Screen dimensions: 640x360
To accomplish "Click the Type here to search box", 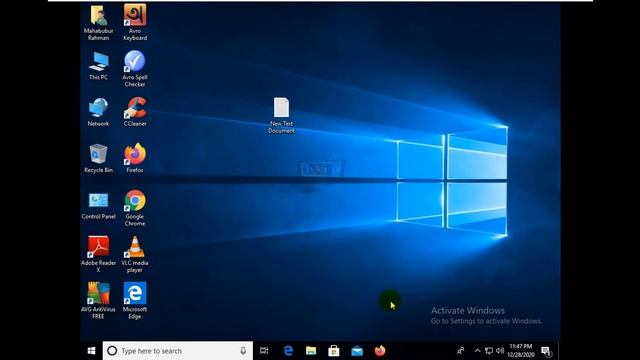I will [178, 351].
